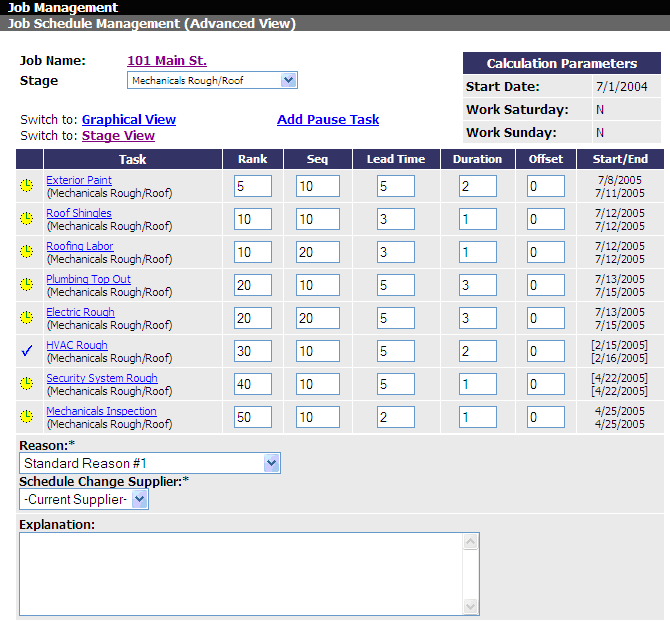Click the clock icon beside Exterior Paint
Viewport: 670px width, 624px height.
(26, 186)
